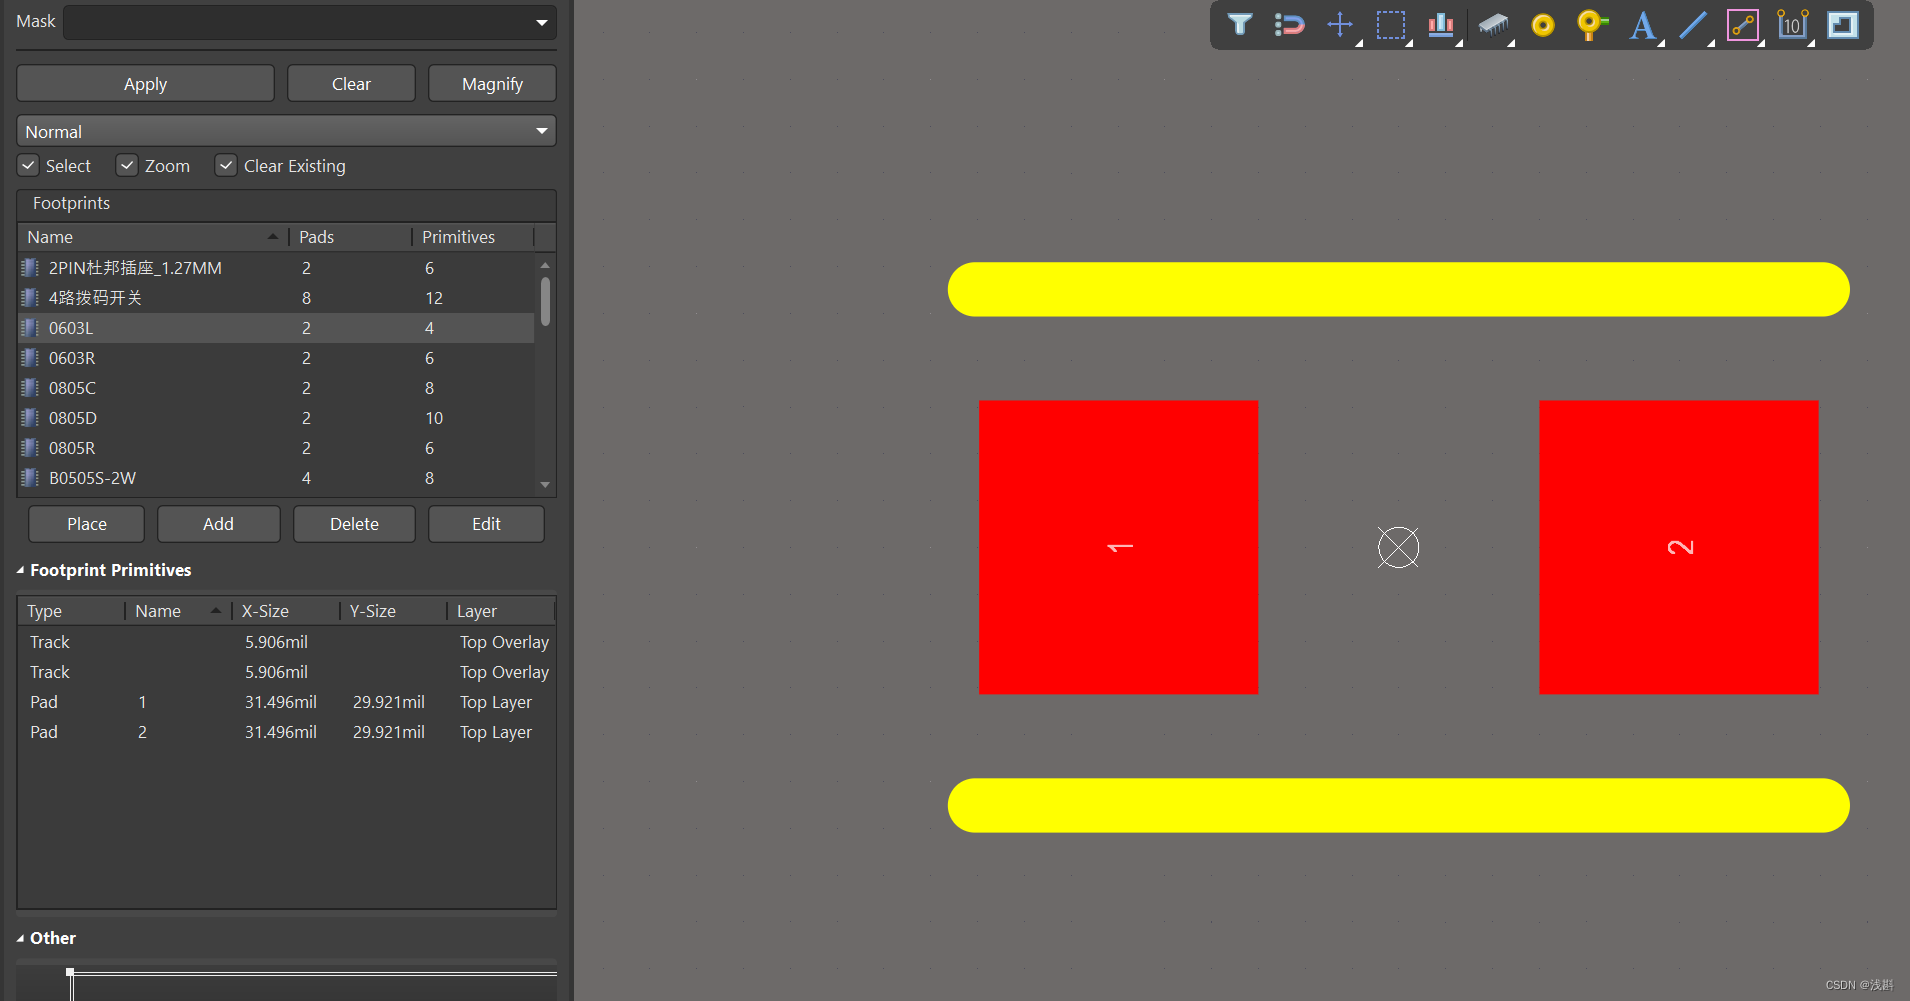Click the place region square icon
Viewport: 1910px width, 1001px height.
click(x=1842, y=25)
